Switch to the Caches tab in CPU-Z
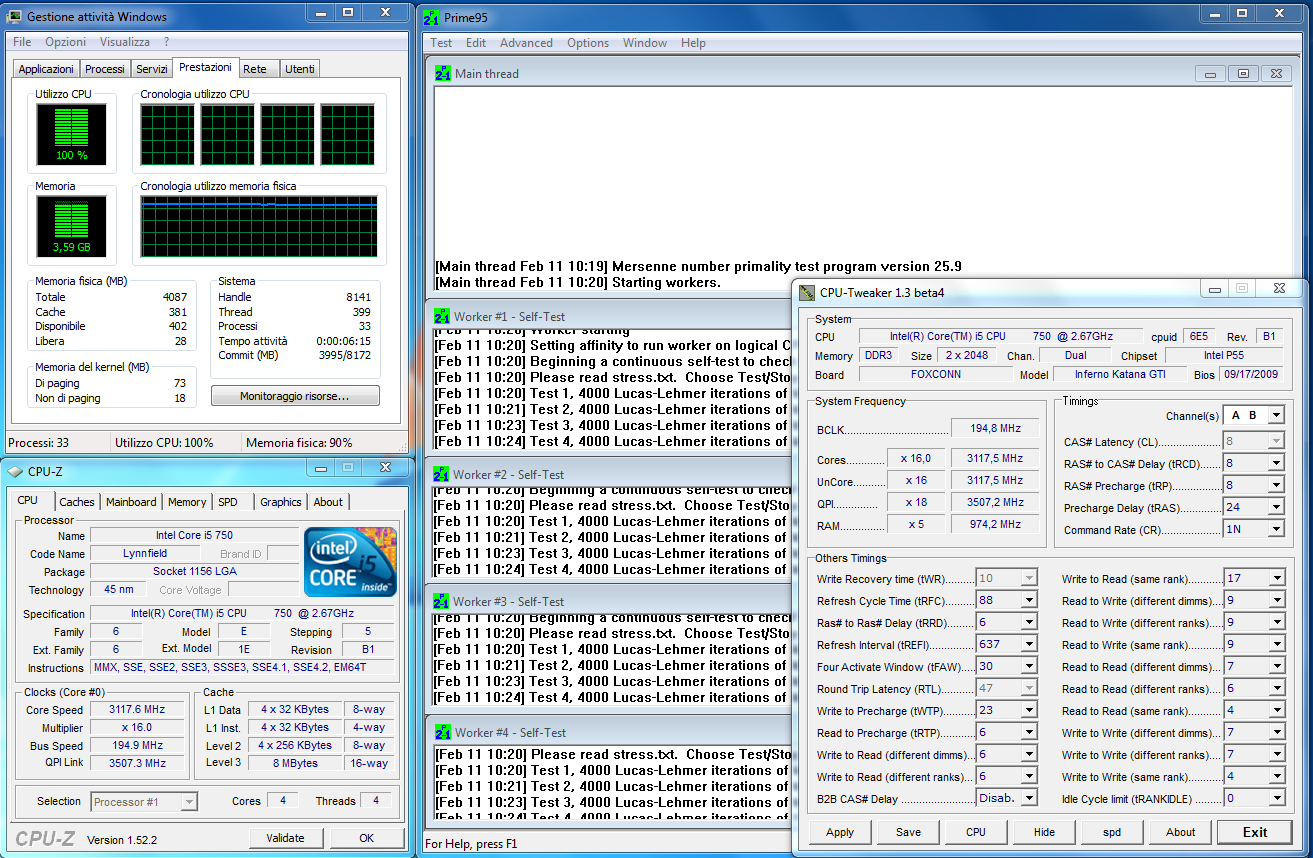This screenshot has height=858, width=1313. (x=77, y=502)
